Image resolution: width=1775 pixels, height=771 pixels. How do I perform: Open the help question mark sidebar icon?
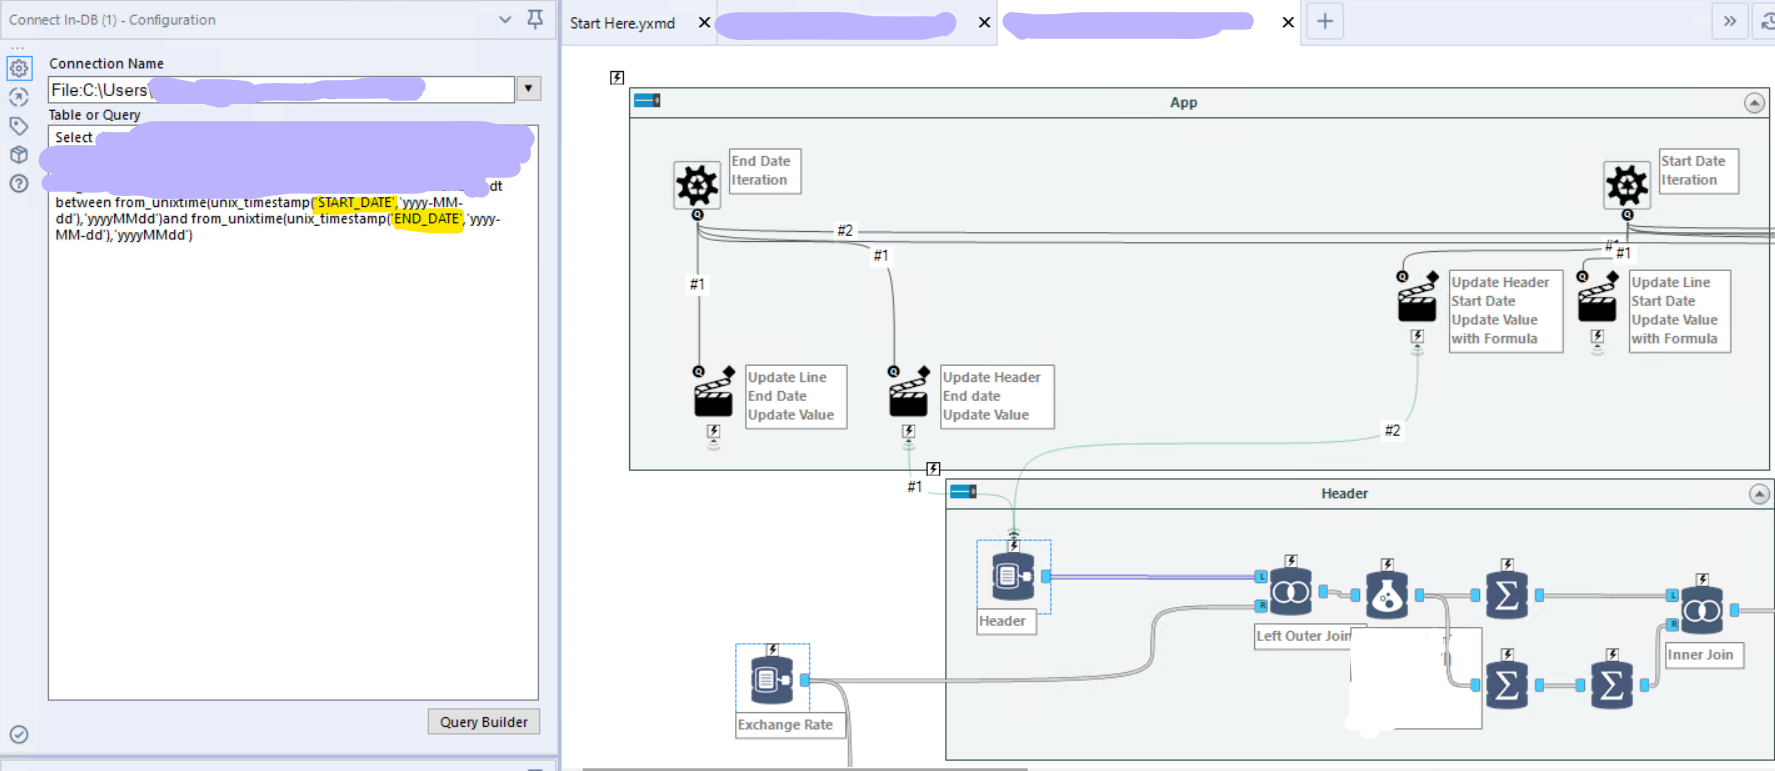click(19, 184)
